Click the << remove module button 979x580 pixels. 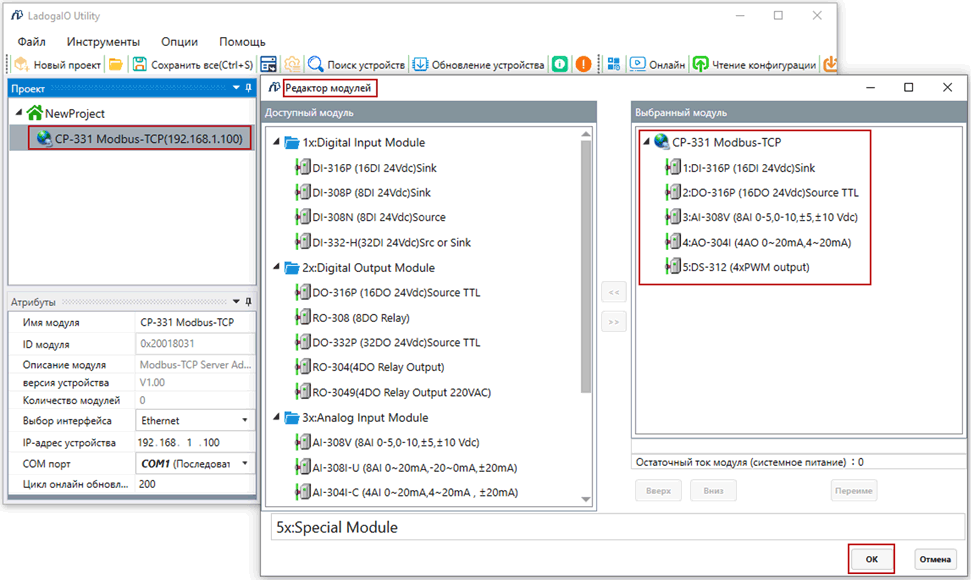(x=614, y=292)
